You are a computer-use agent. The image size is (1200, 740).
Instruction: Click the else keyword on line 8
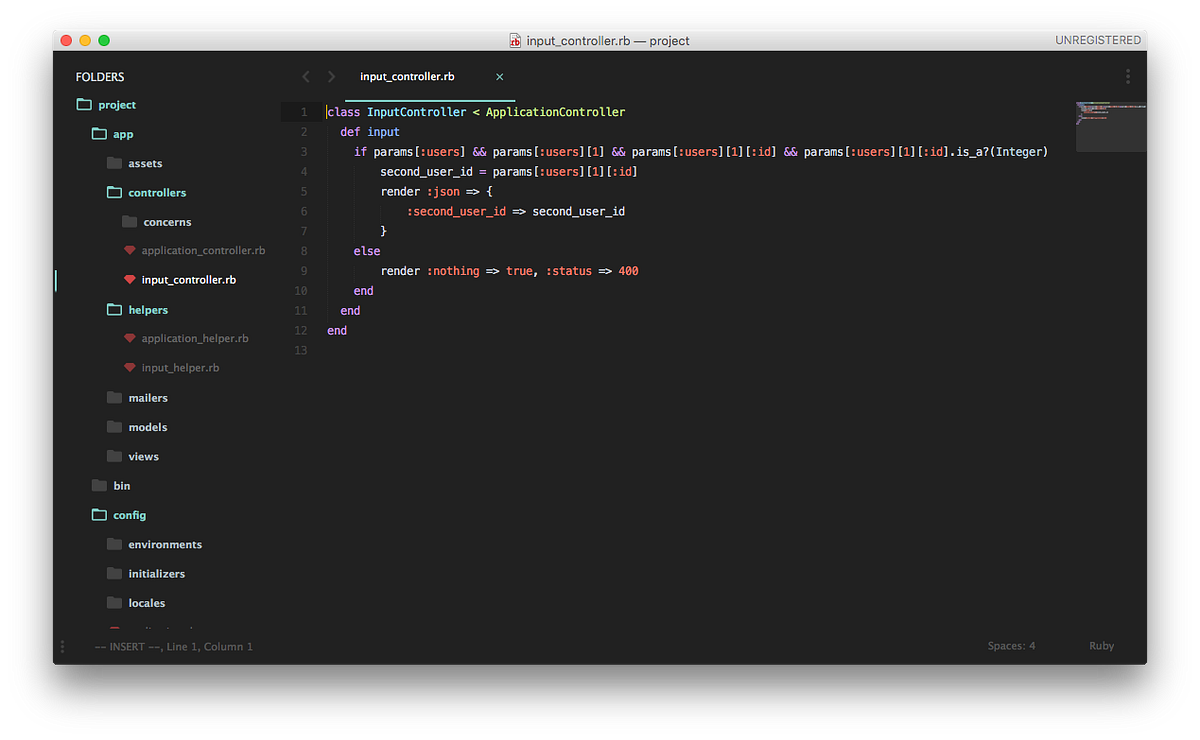(367, 251)
